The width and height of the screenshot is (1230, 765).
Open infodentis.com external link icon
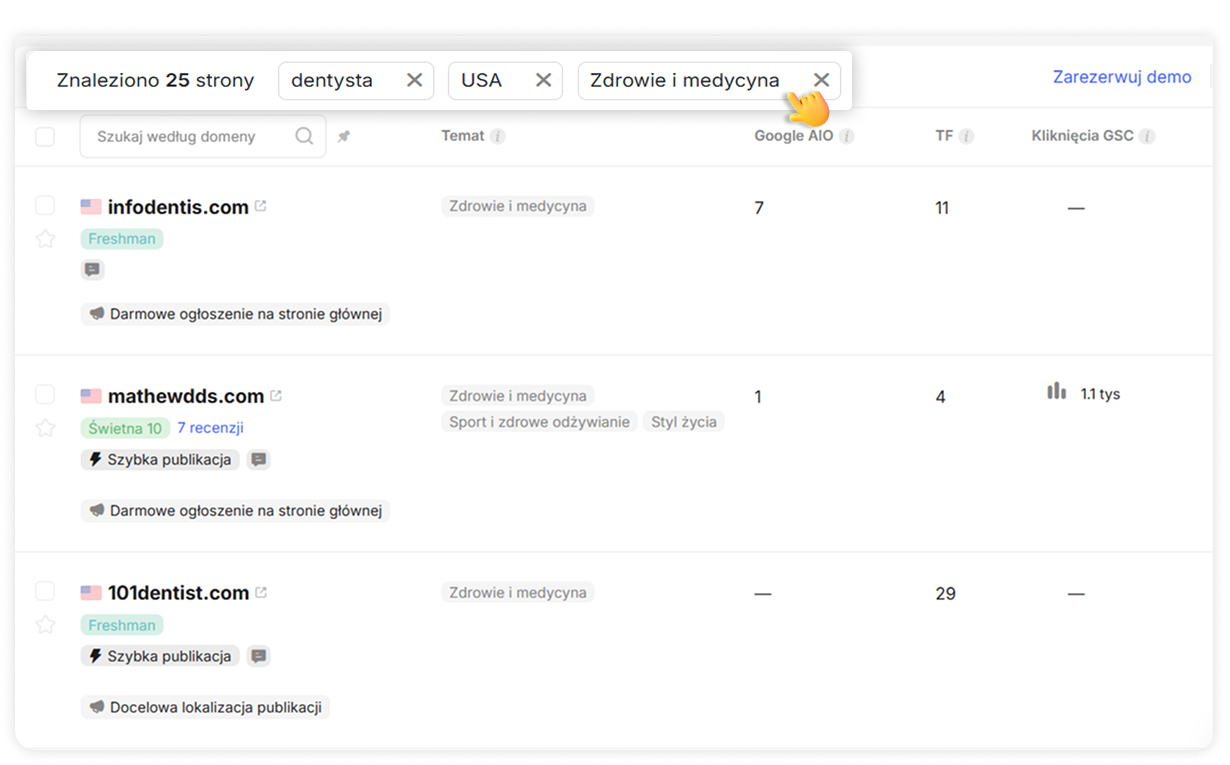tap(261, 207)
